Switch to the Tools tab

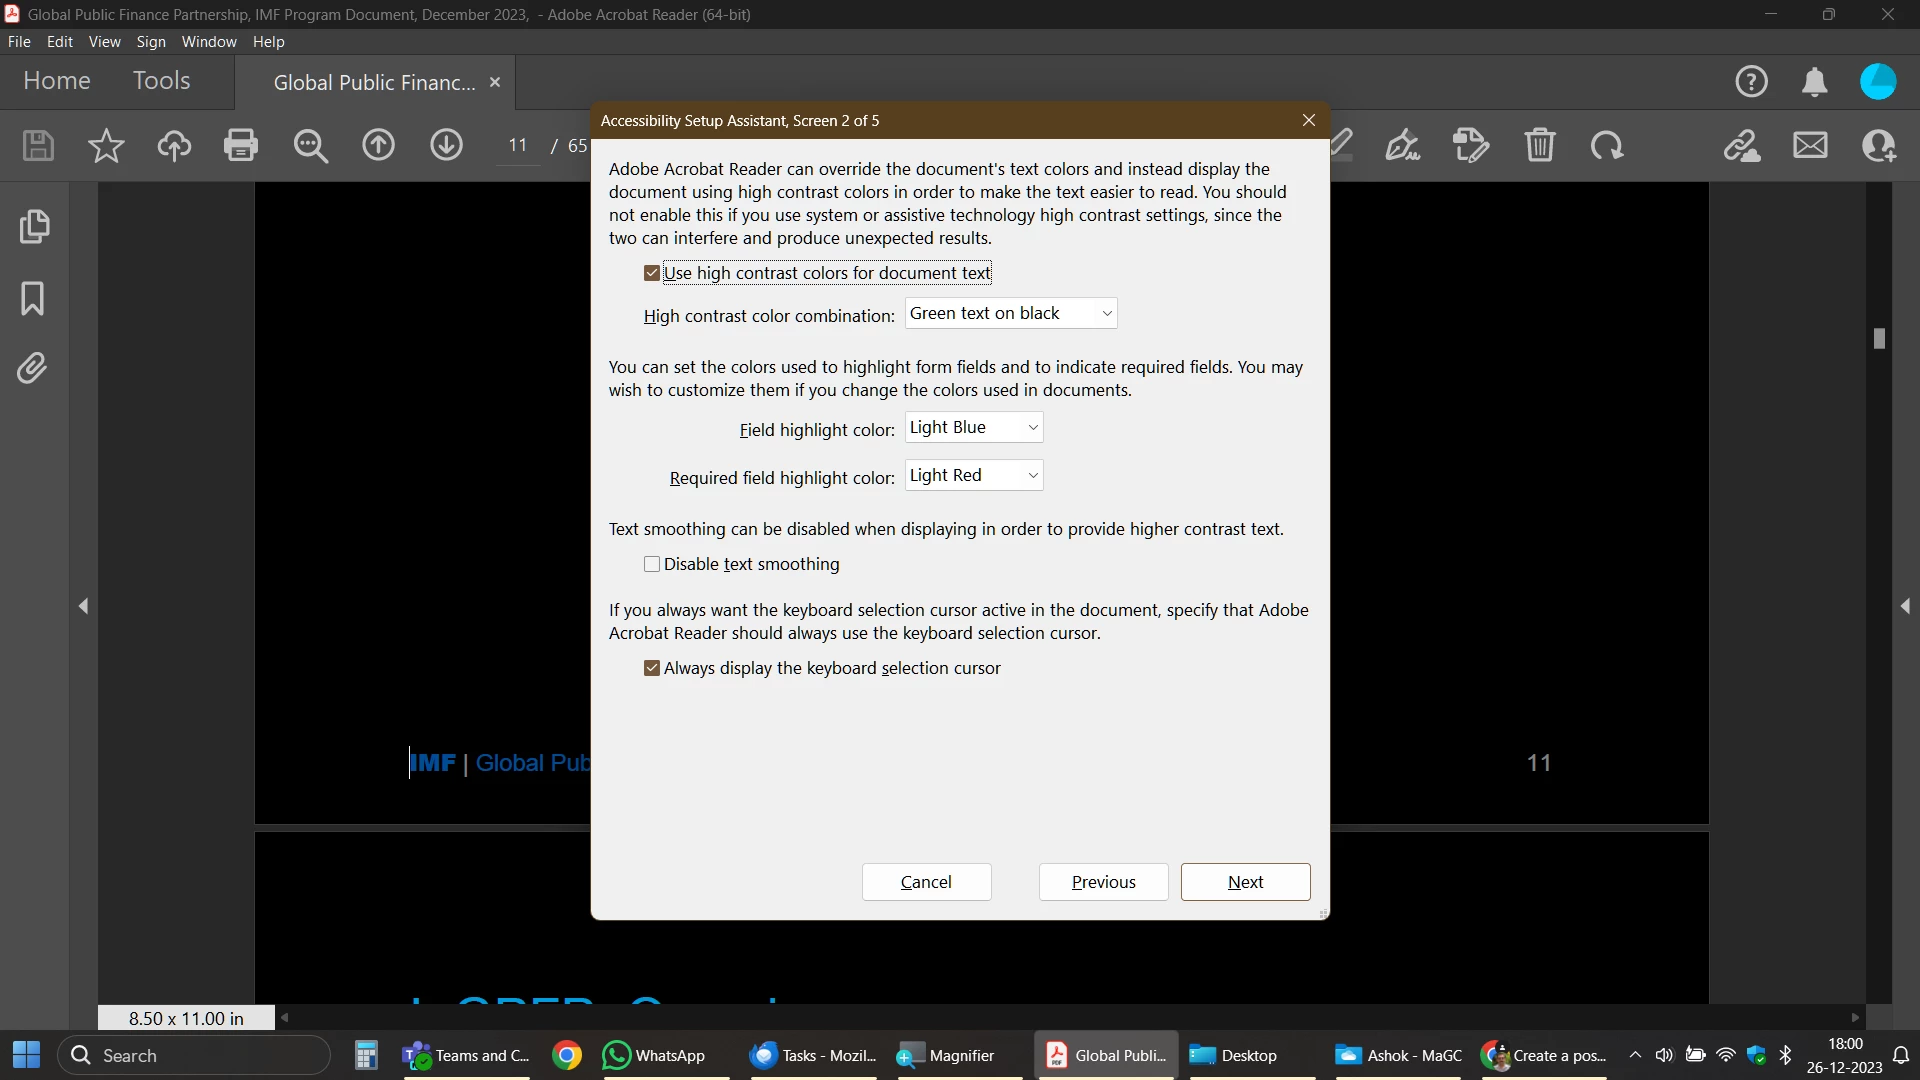161,81
